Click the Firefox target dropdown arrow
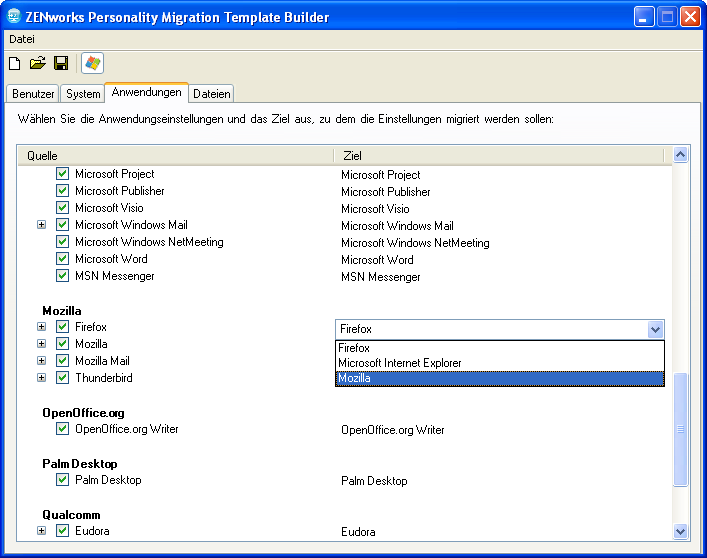The image size is (707, 558). (655, 329)
